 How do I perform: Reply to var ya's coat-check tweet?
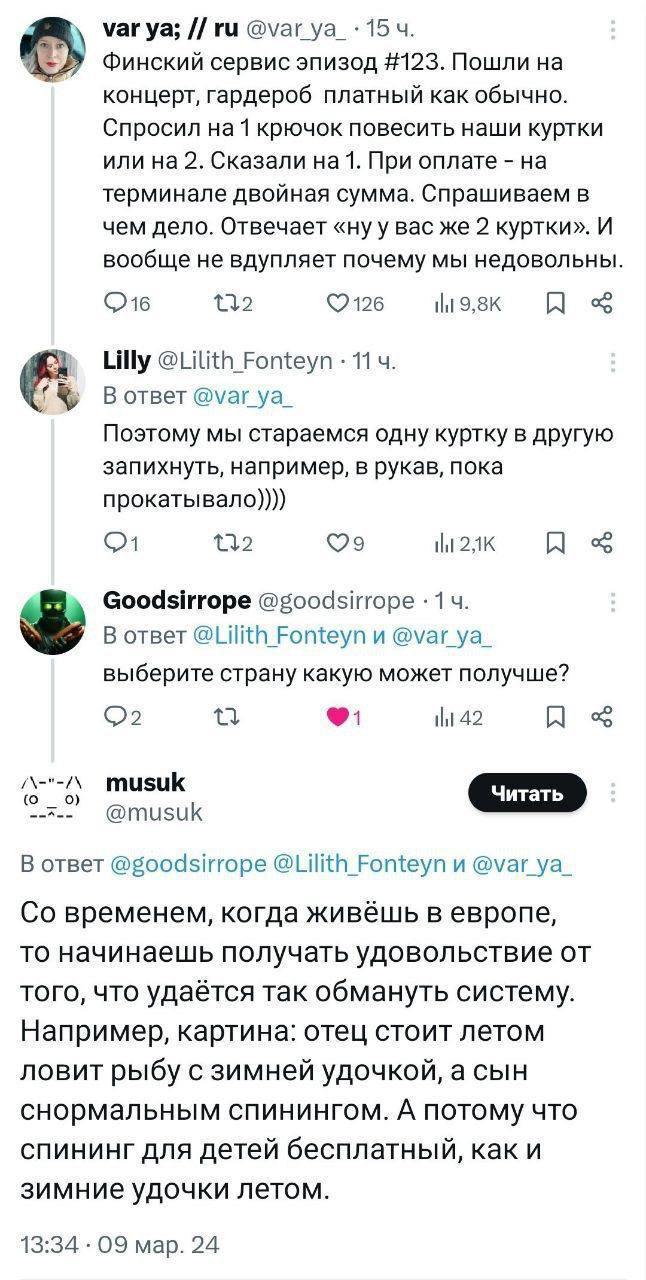[116, 304]
